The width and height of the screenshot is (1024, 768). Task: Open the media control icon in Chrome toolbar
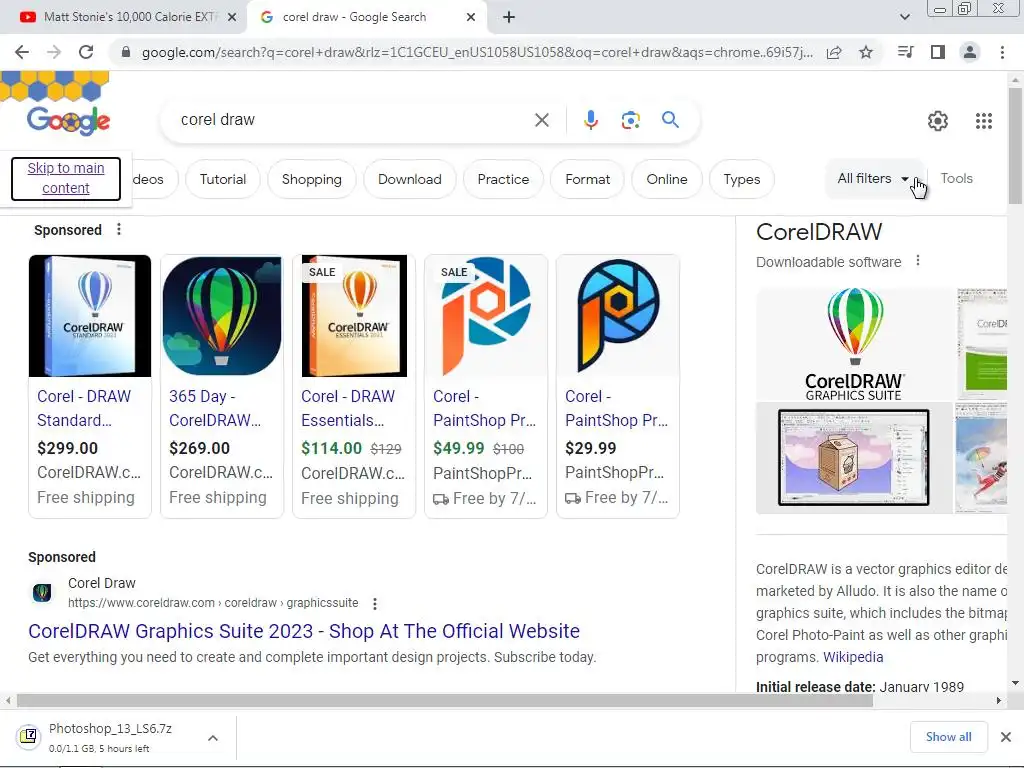(905, 52)
